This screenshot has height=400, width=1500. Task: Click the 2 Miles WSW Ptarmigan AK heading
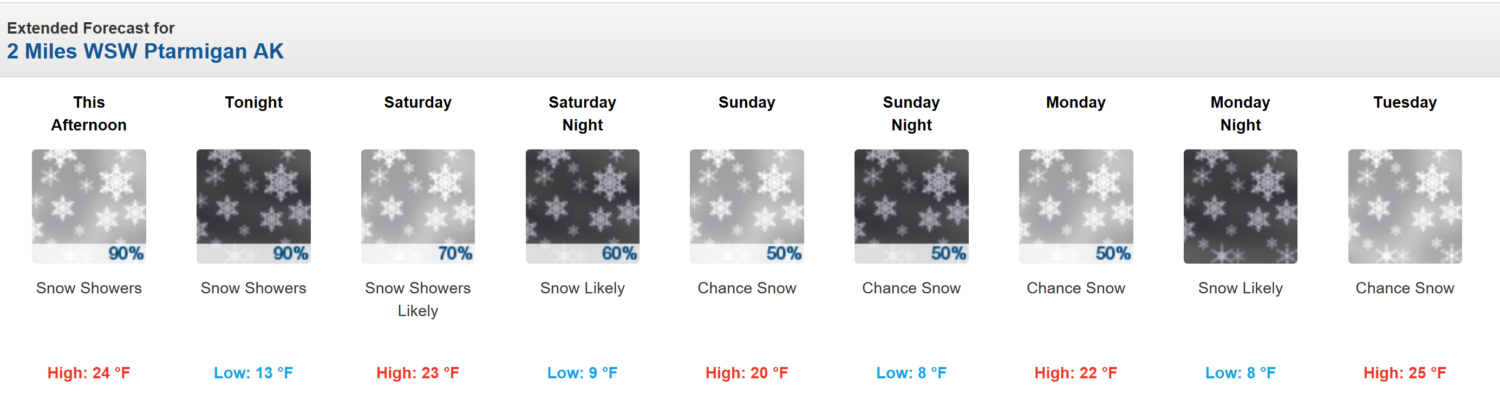tap(146, 51)
